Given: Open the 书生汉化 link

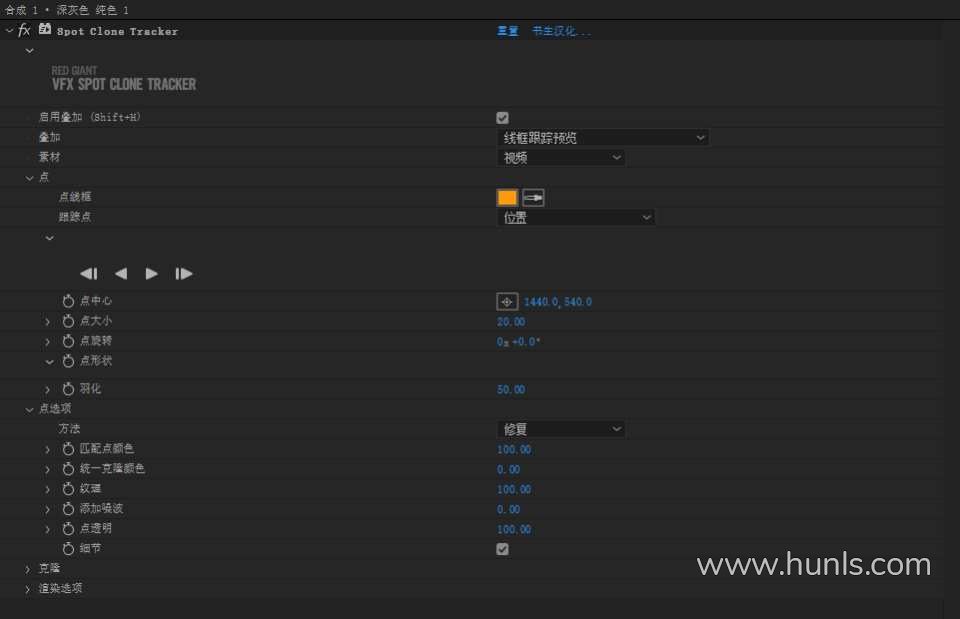Looking at the screenshot, I should [x=561, y=31].
